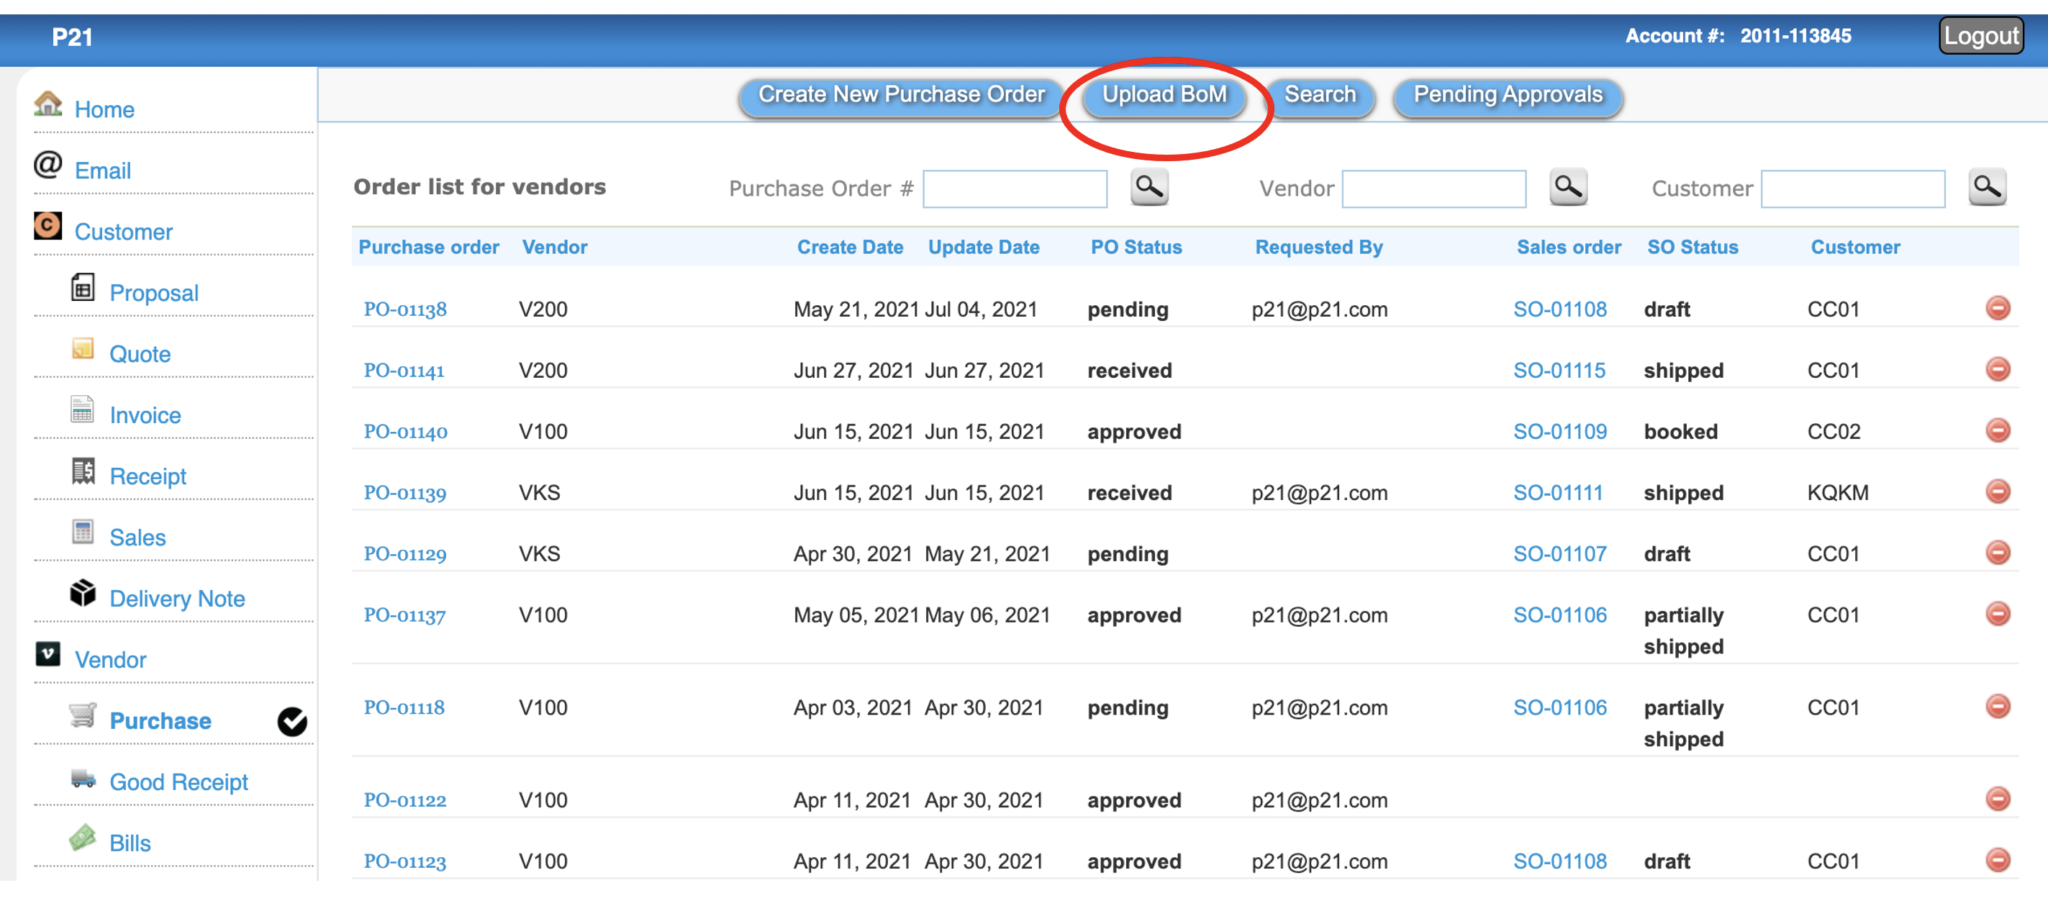Viewport: 2048px width, 901px height.
Task: Click the Quote note icon
Action: point(83,349)
